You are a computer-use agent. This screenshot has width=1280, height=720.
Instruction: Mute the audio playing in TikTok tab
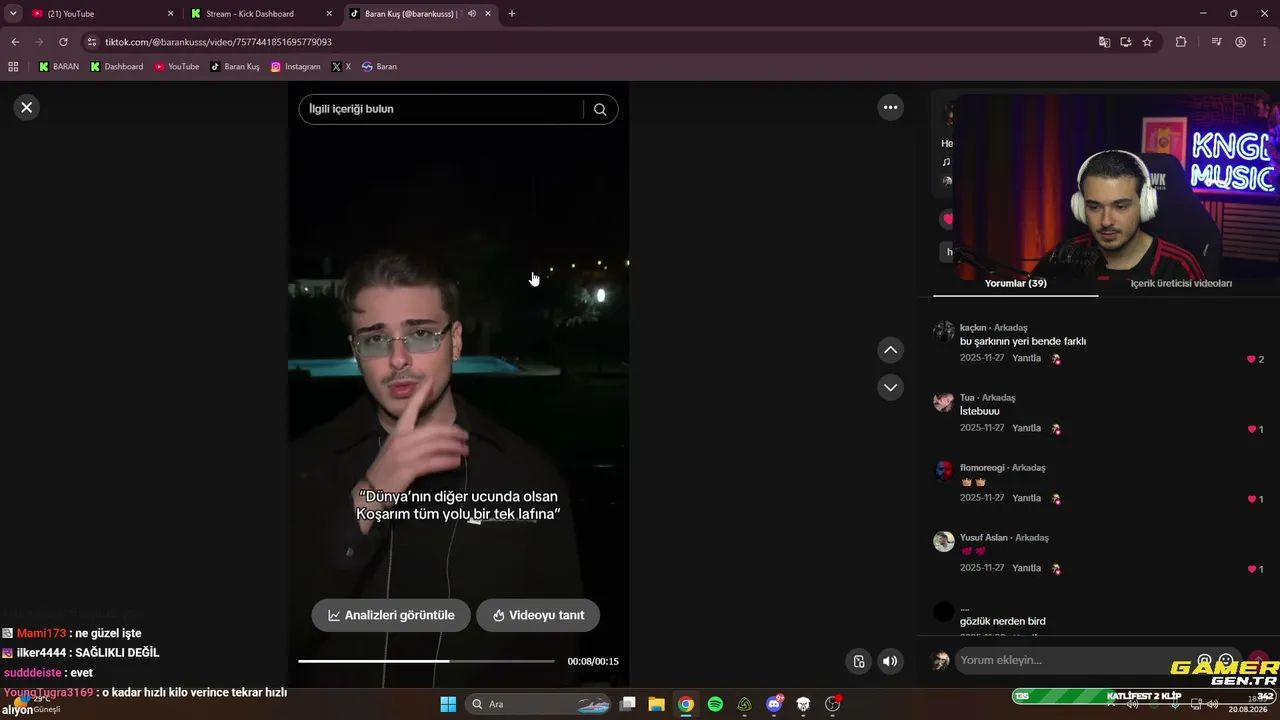(471, 14)
